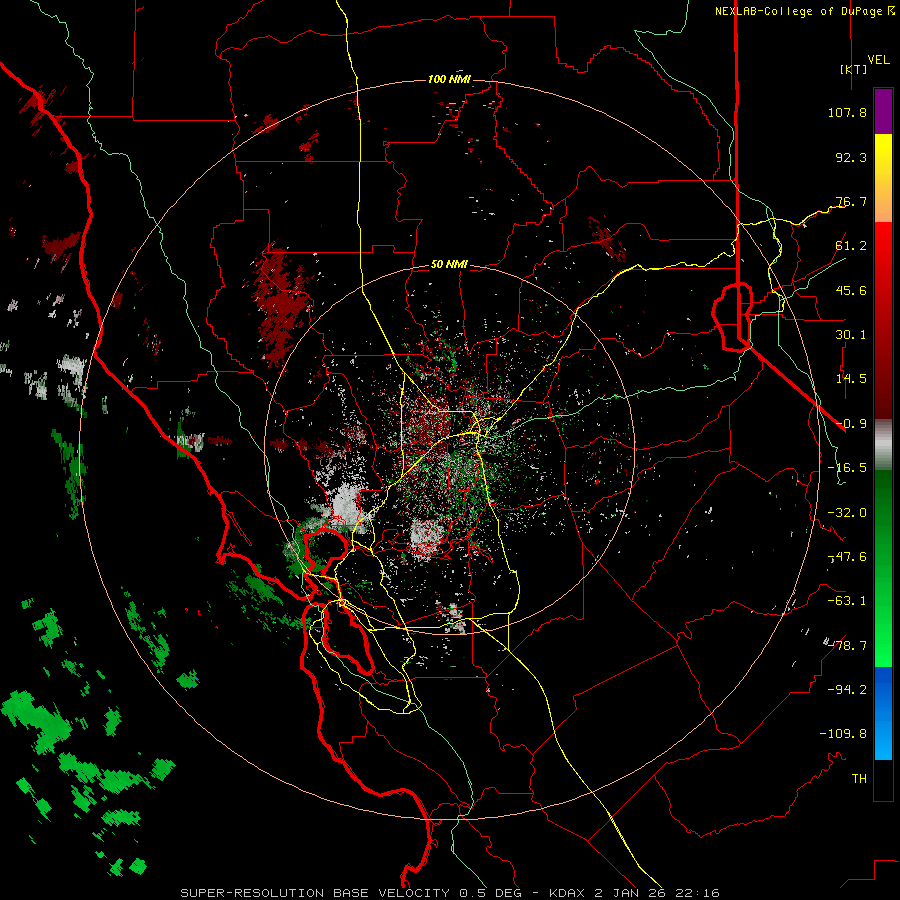Pick the yellow segment of the velocity scale

tap(883, 178)
